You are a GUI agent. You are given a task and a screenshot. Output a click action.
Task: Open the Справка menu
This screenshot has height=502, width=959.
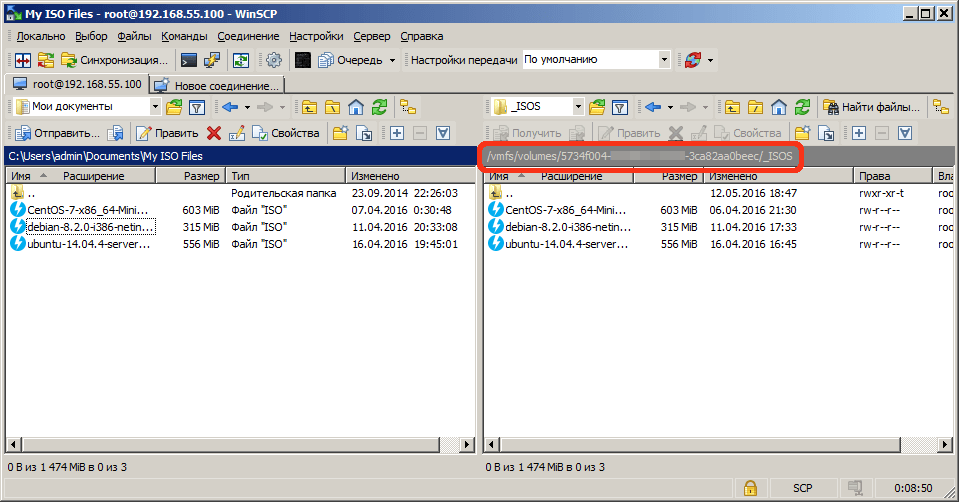421,36
